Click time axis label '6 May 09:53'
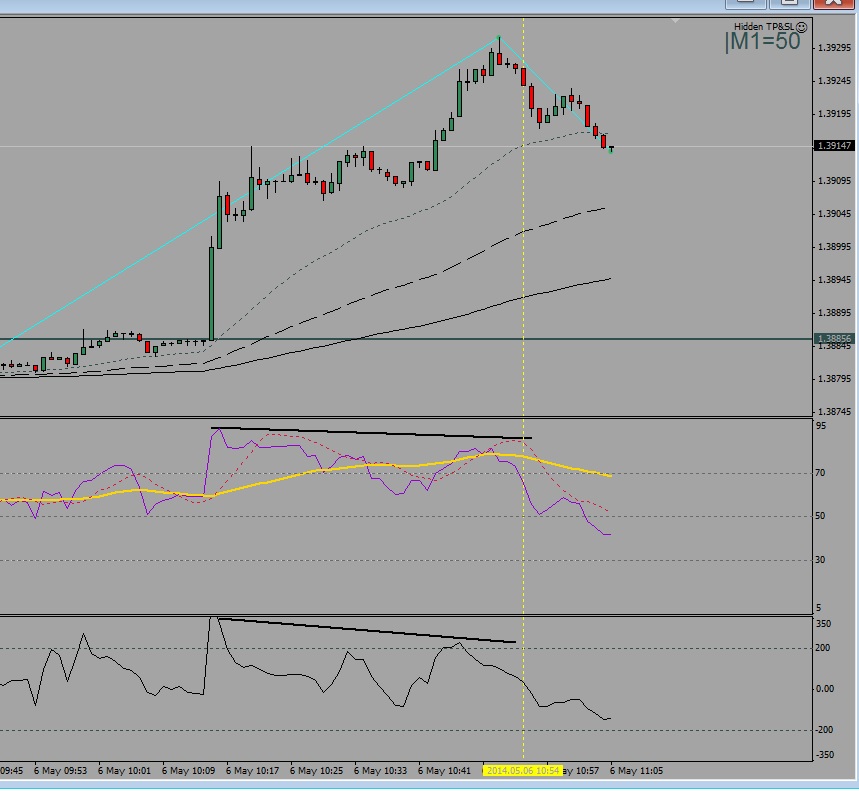Screen dimensions: 859x791 [60, 771]
